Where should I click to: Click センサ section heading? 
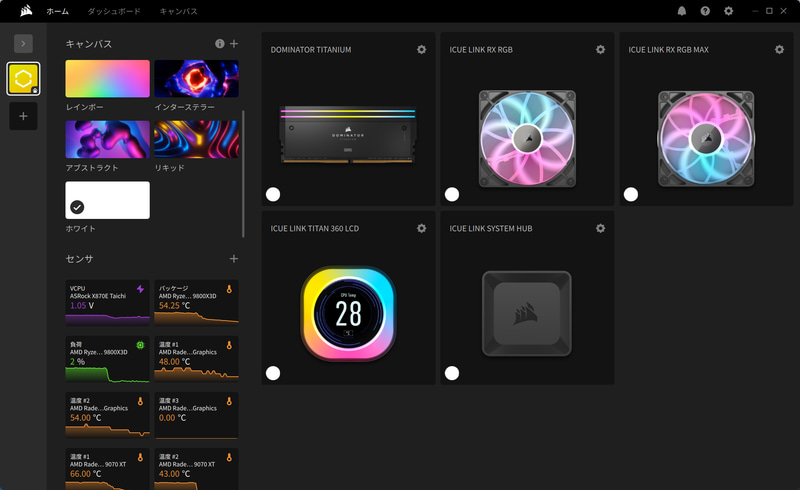(x=80, y=259)
